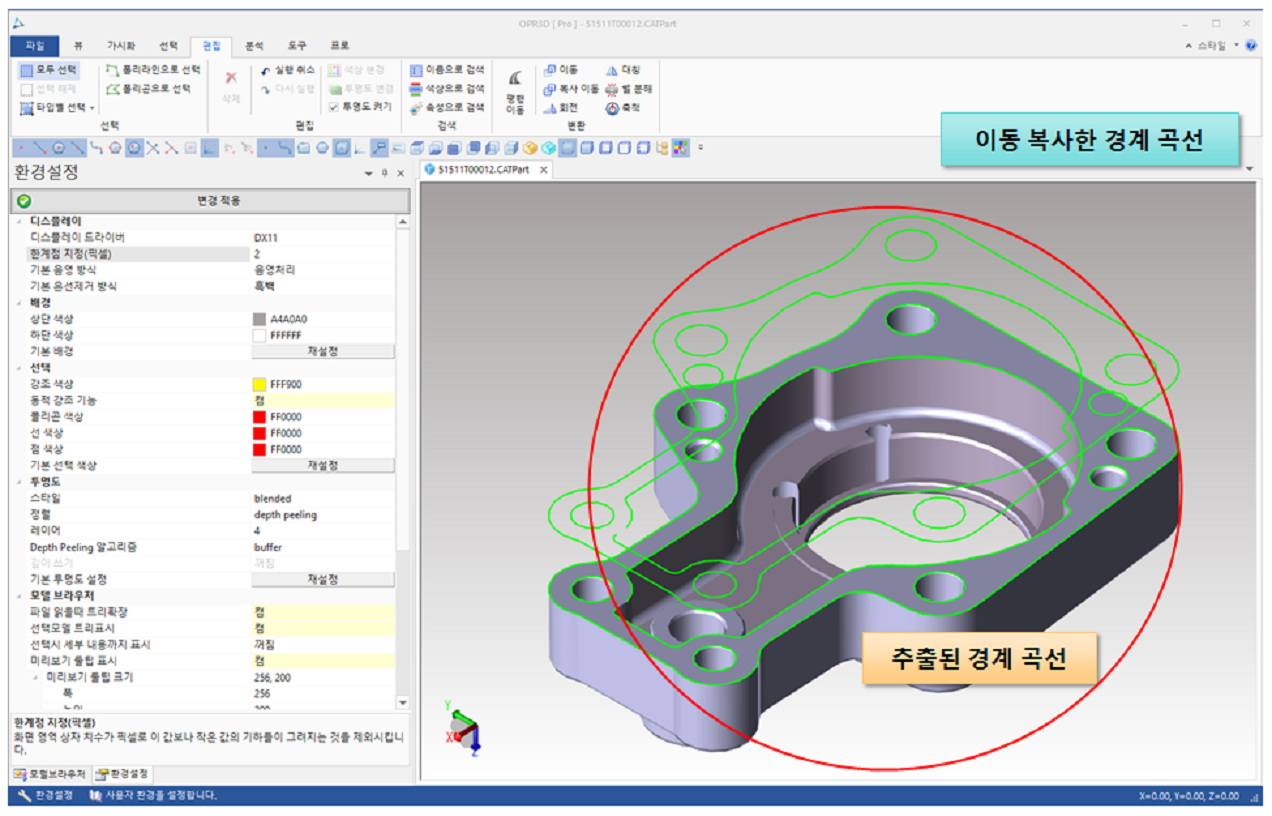Click the 색상으로 검색 icon
This screenshot has height=816, width=1272.
click(x=417, y=89)
